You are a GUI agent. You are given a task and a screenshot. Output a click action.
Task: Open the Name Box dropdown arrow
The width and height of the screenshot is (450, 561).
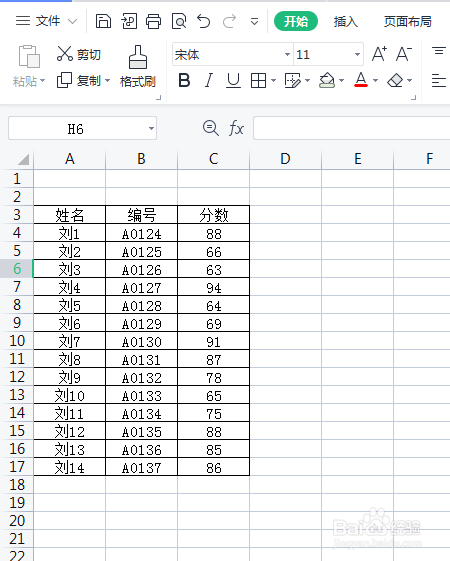[152, 128]
